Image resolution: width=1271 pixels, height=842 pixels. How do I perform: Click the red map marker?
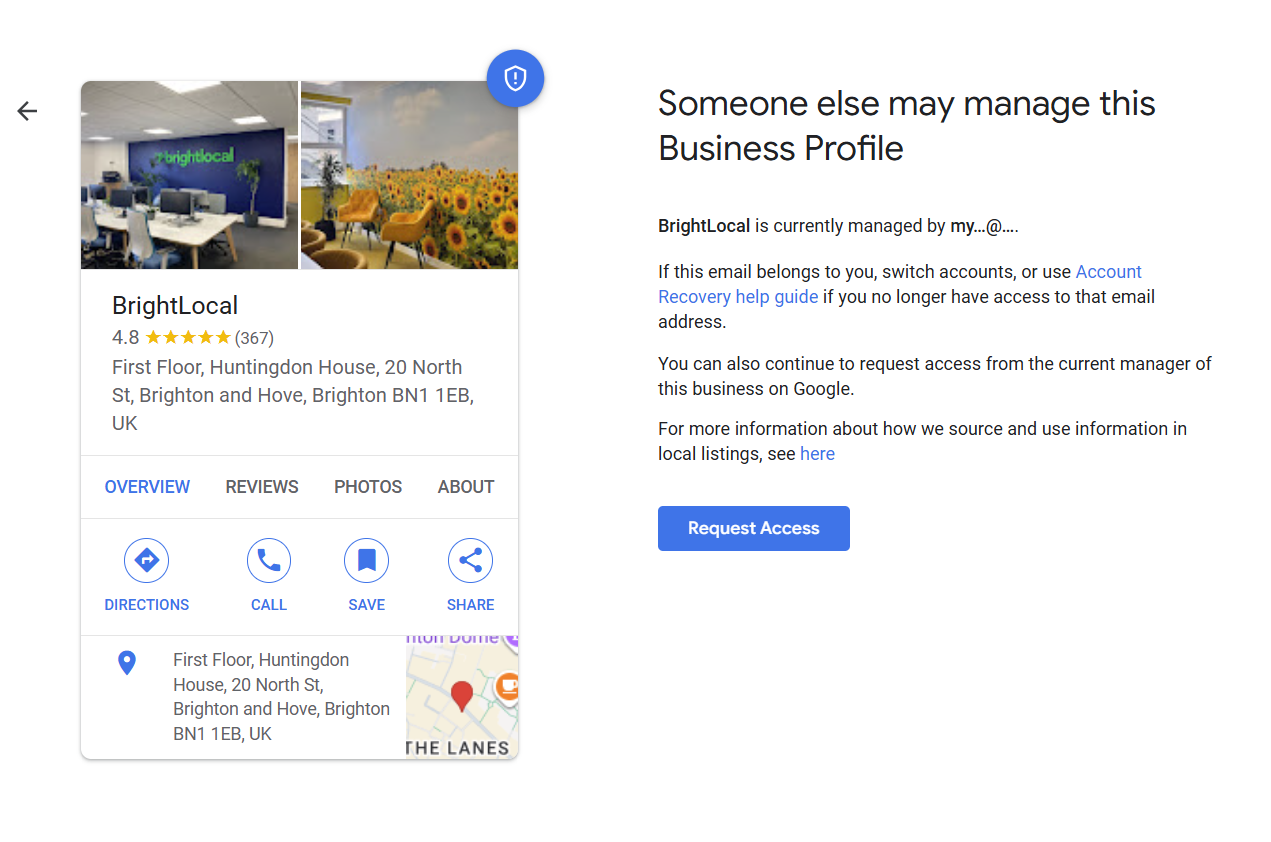point(461,695)
